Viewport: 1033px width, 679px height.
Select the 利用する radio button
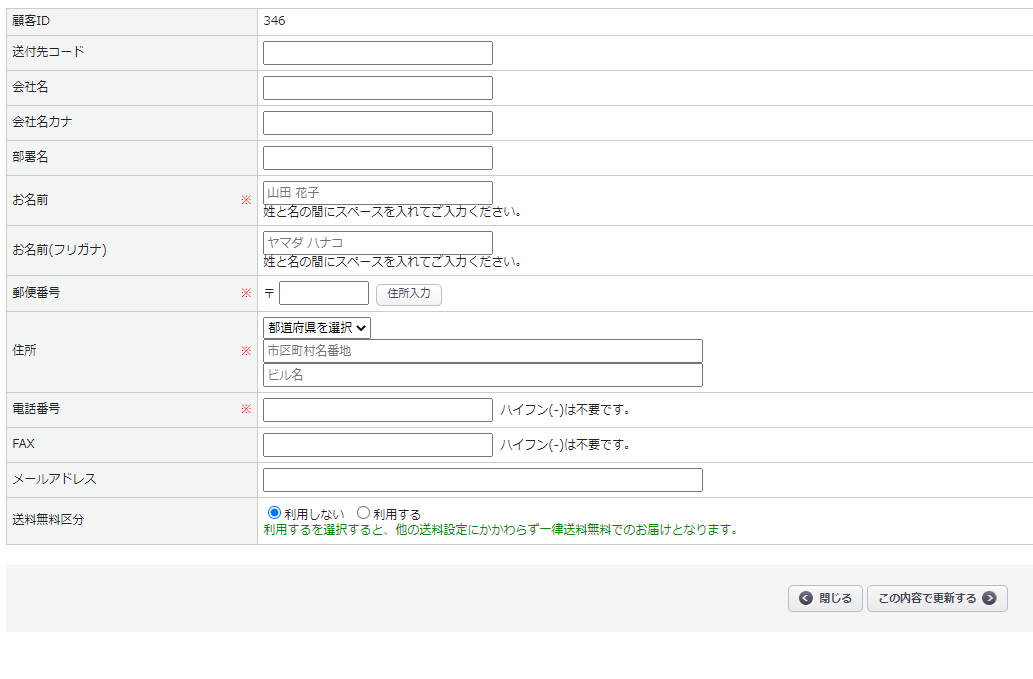coord(364,513)
